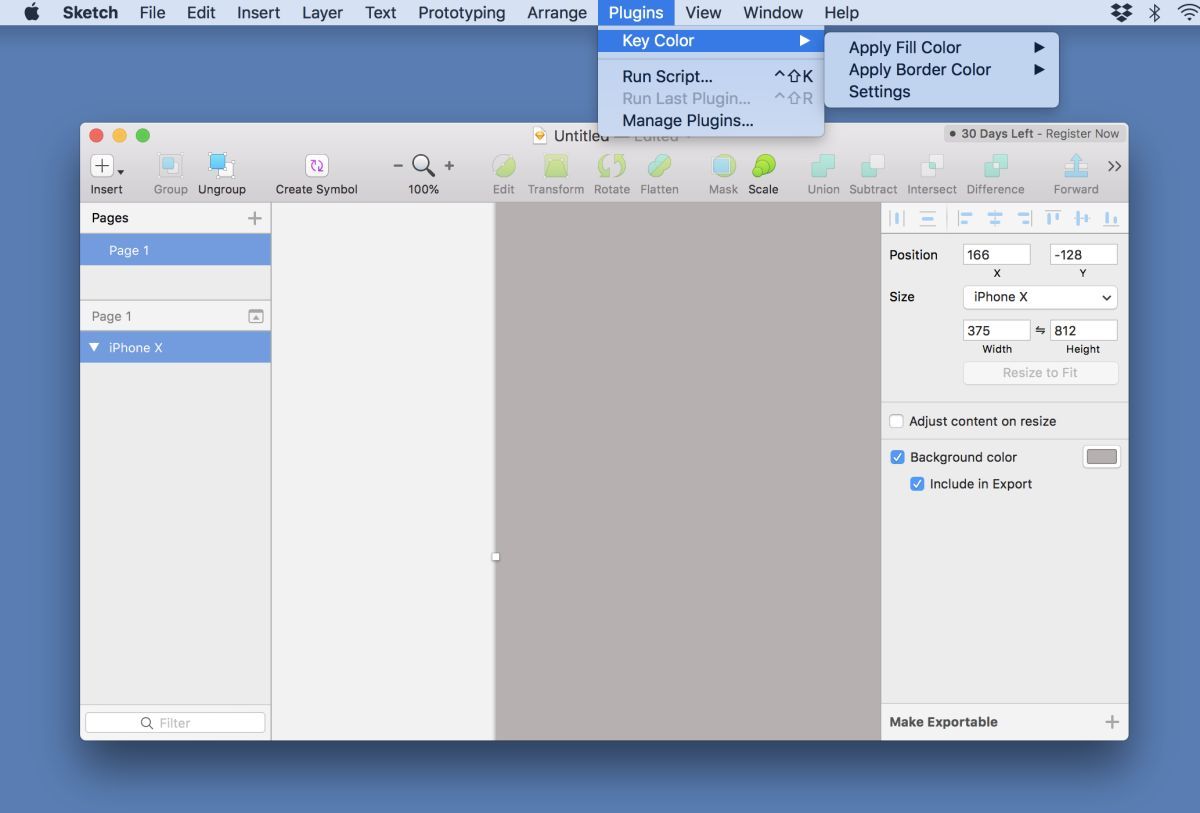Viewport: 1200px width, 813px height.
Task: Click the Resize to Fit button
Action: point(1040,372)
